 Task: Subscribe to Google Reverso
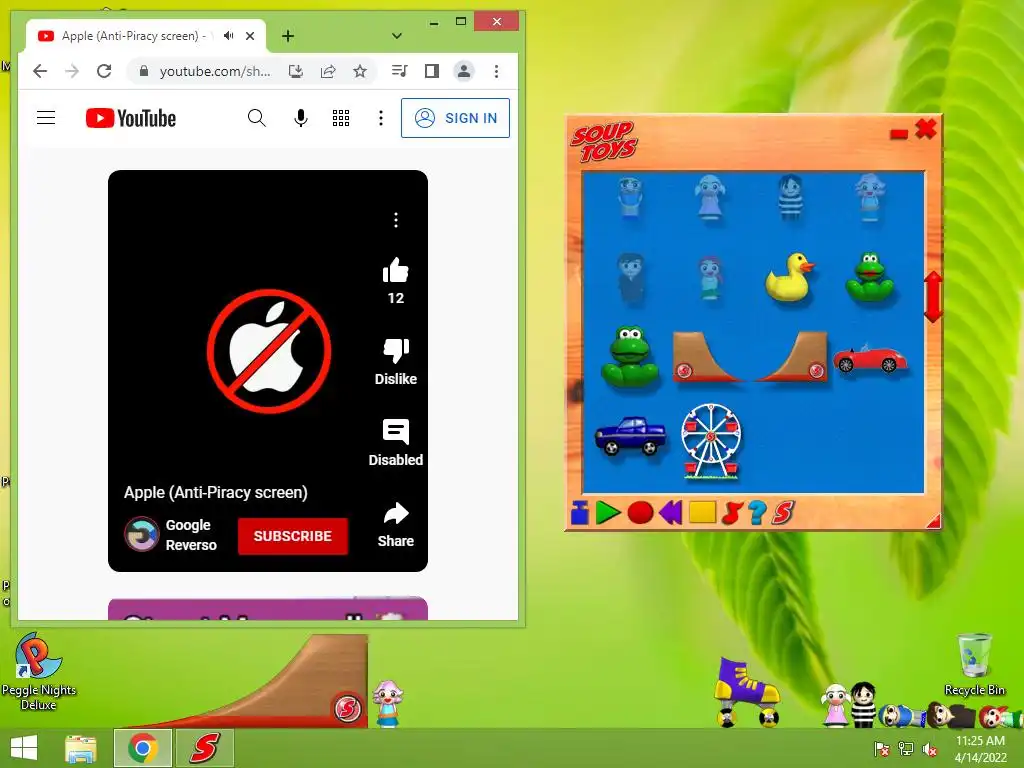pyautogui.click(x=293, y=536)
